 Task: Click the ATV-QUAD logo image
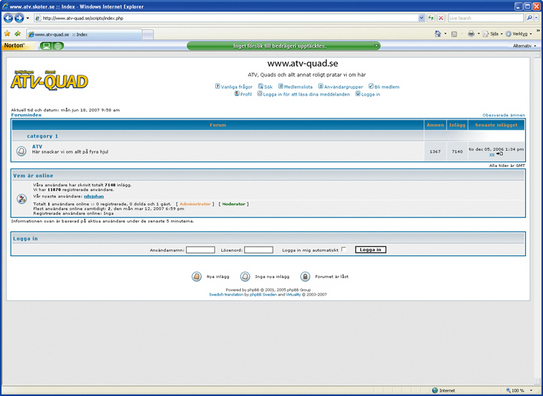tap(49, 80)
